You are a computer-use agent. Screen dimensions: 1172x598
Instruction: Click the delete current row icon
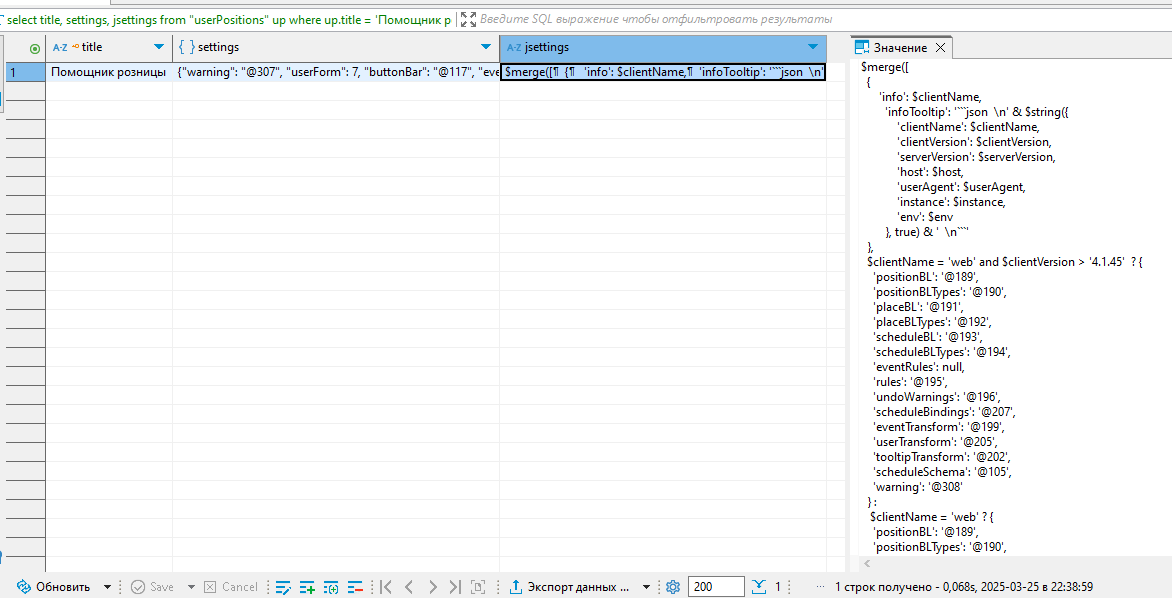point(355,587)
